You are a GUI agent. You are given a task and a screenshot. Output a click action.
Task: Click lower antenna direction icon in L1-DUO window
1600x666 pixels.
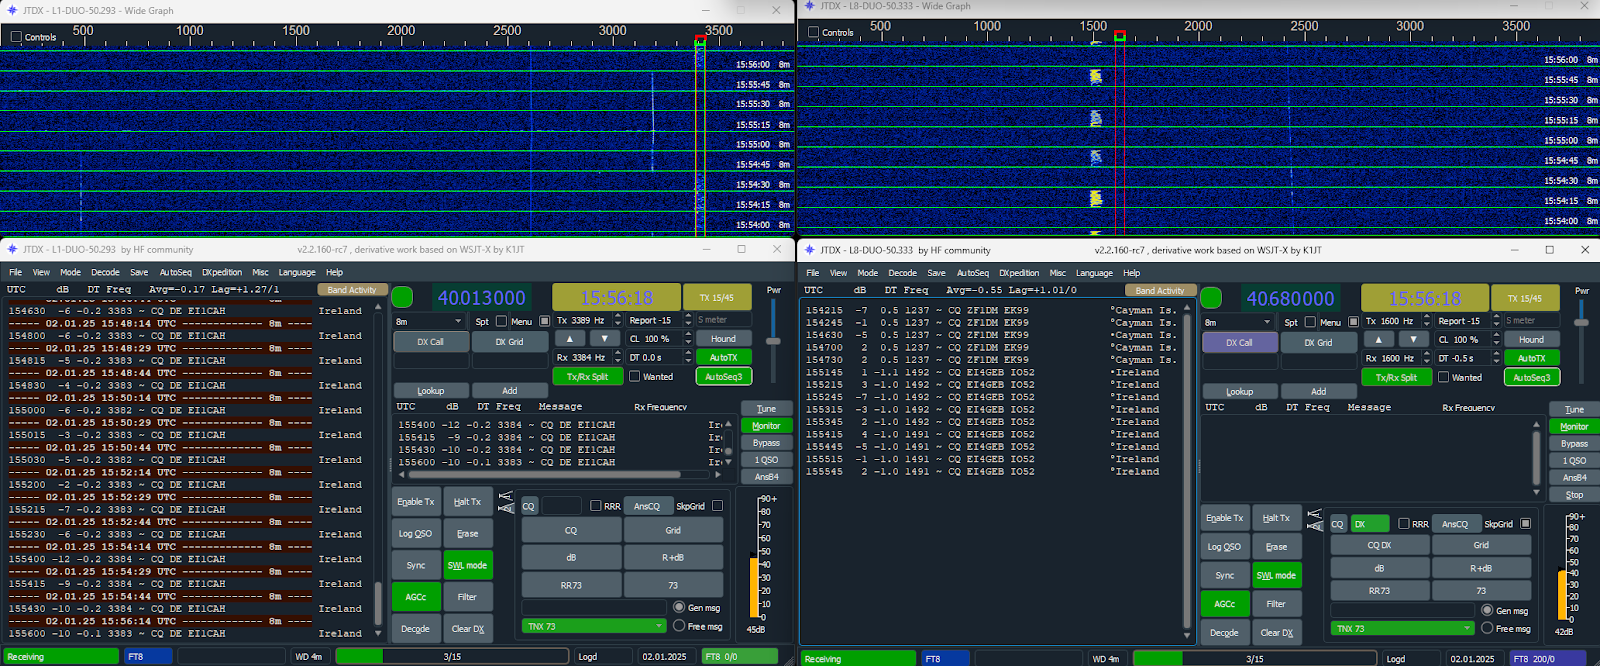(505, 510)
